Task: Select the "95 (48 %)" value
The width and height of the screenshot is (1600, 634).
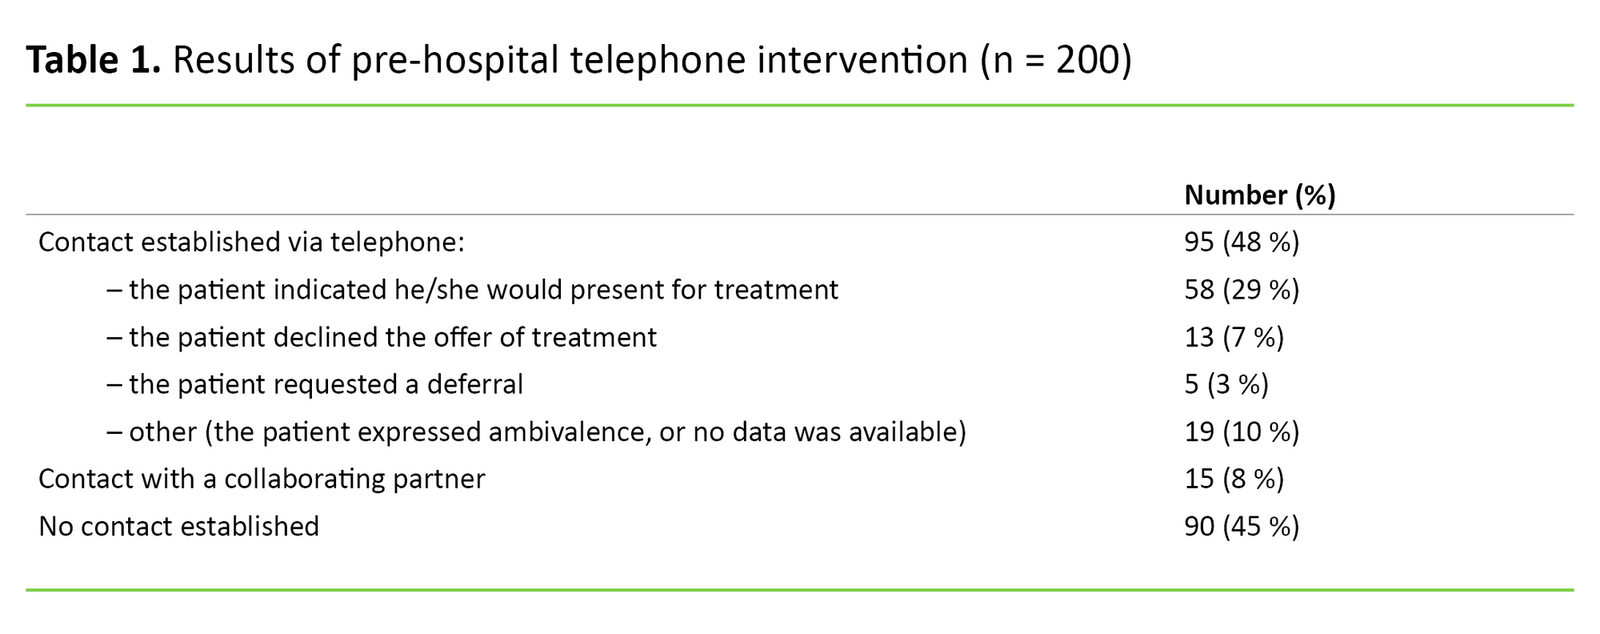Action: tap(1241, 243)
